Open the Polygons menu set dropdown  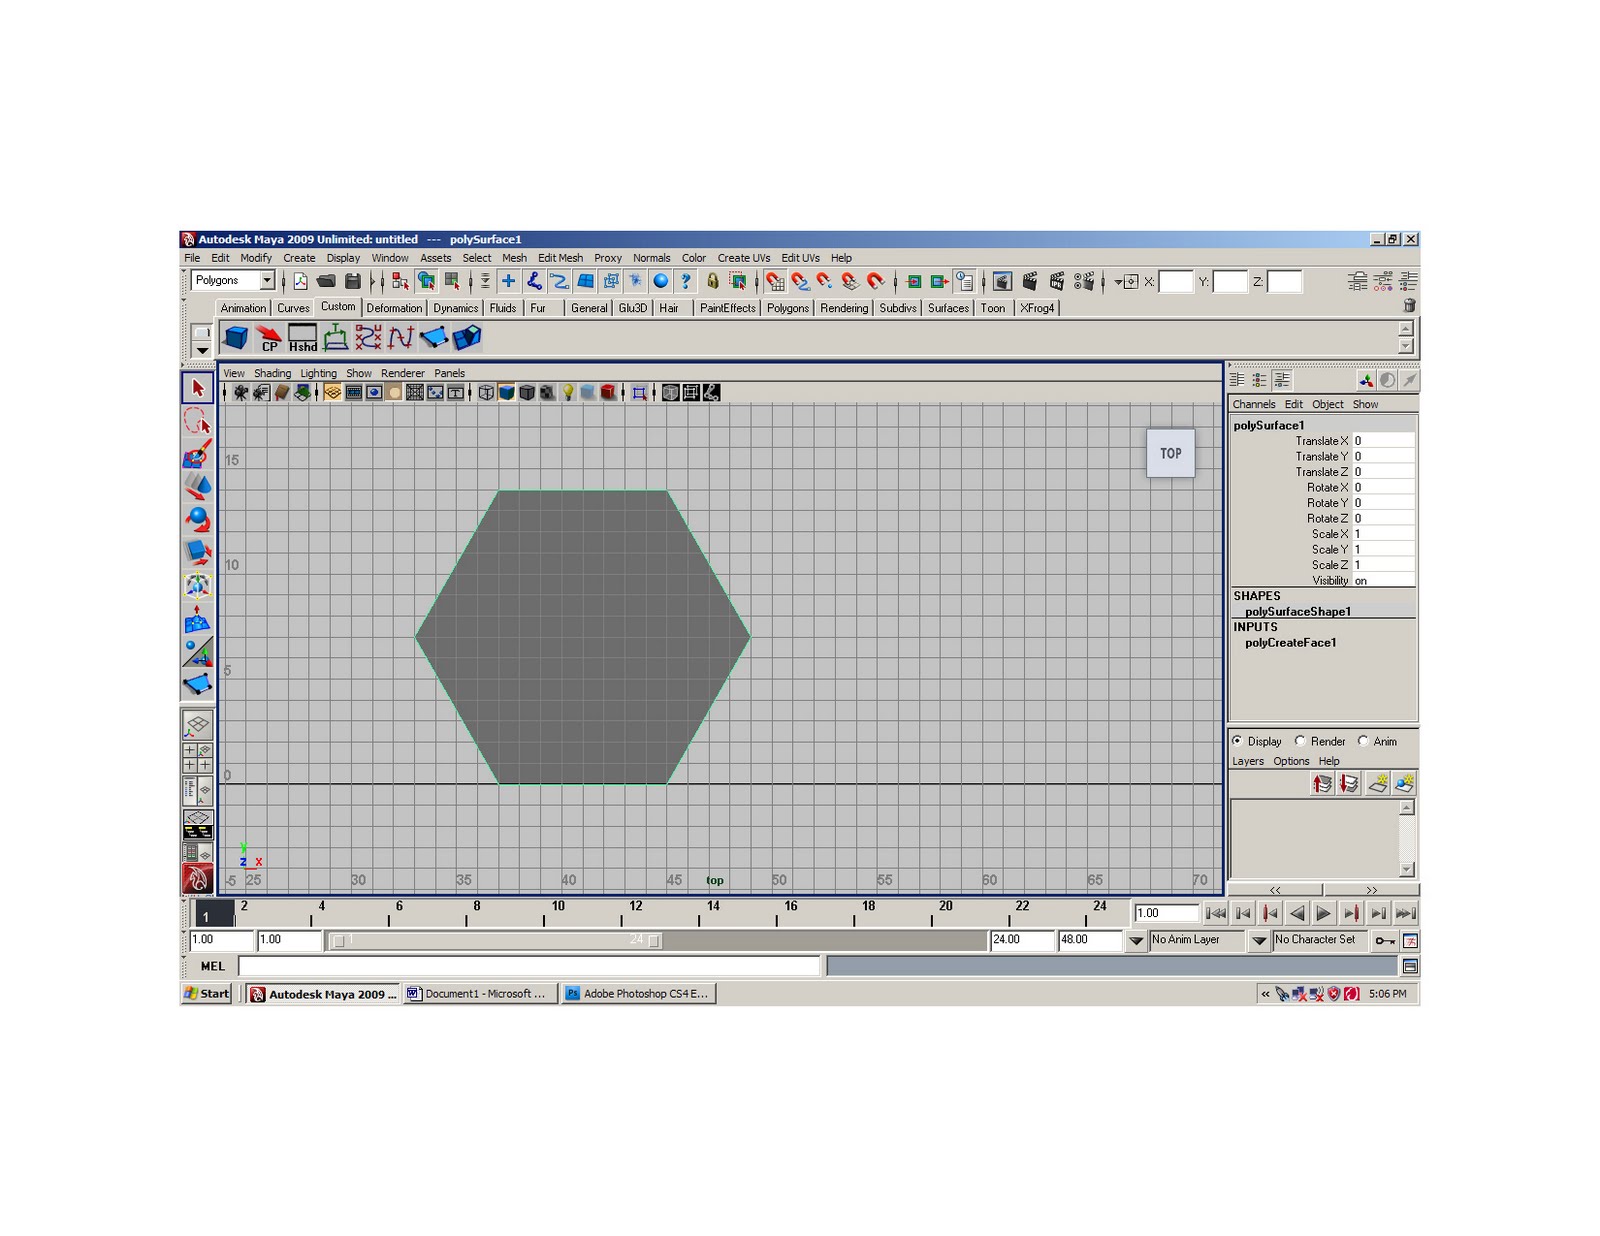267,281
